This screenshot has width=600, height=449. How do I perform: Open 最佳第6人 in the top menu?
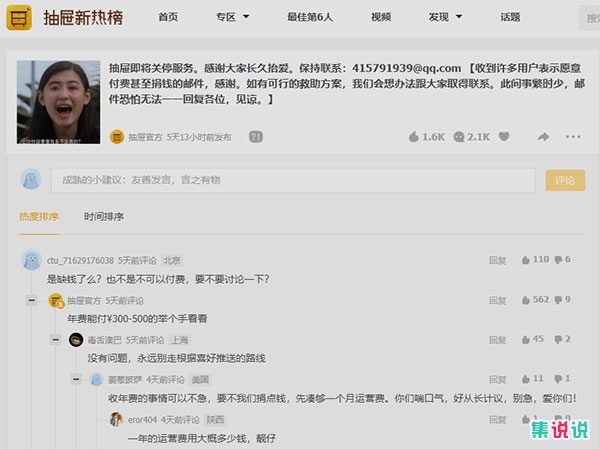[x=308, y=18]
